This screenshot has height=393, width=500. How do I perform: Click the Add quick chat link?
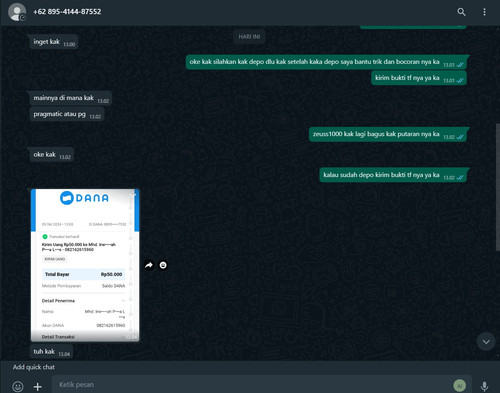(34, 367)
